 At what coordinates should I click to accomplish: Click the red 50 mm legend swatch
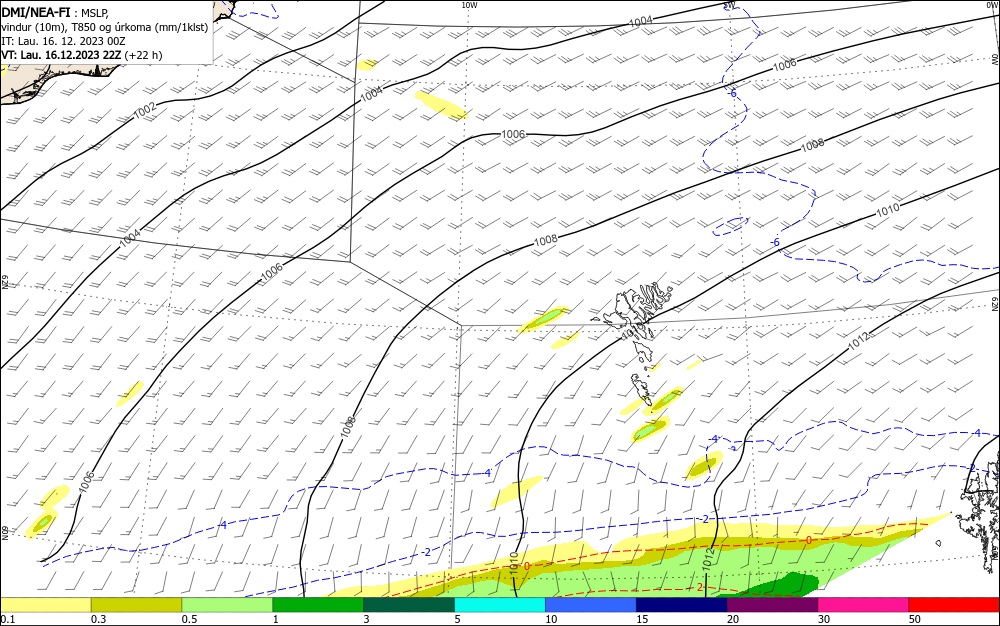click(954, 605)
